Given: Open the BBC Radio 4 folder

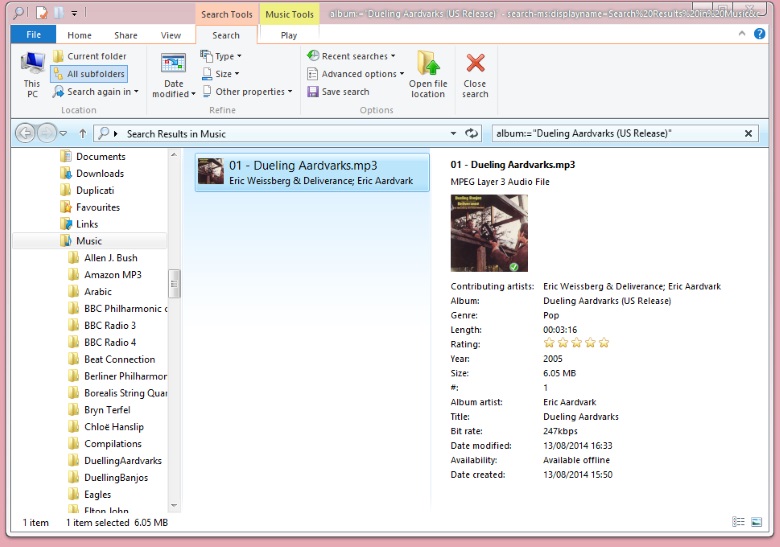Looking at the screenshot, I should pos(102,343).
